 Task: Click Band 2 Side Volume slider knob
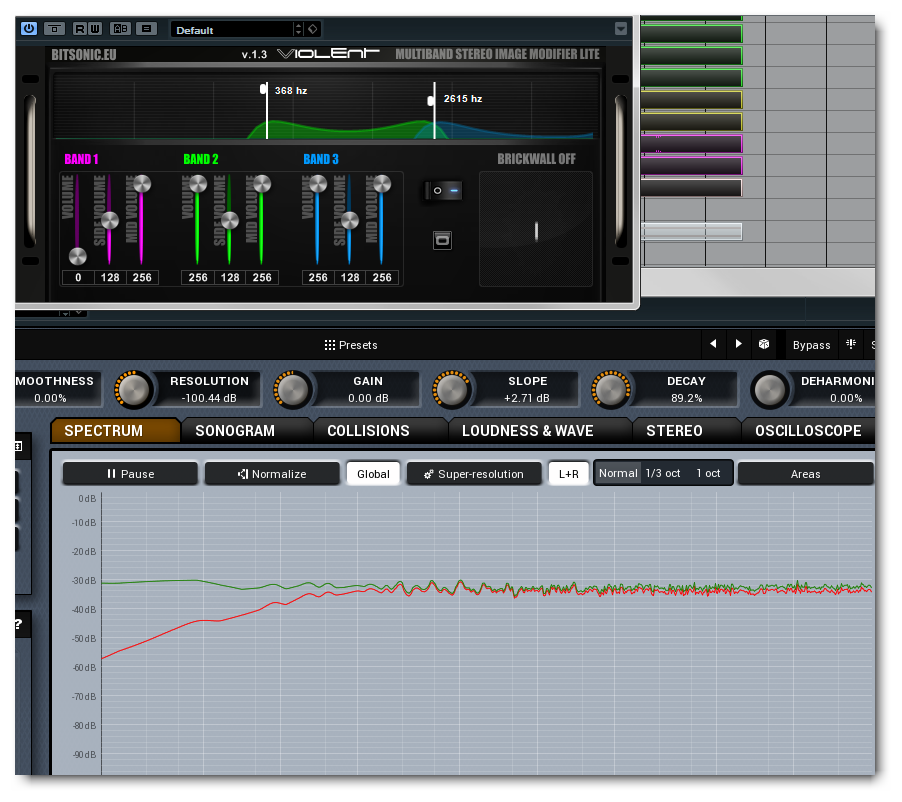tap(230, 220)
